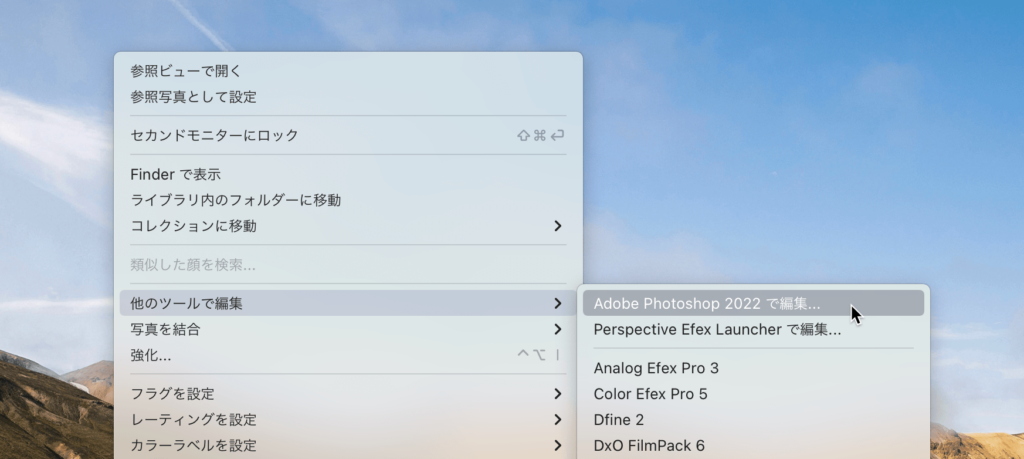
Task: Select 参照写真として設定 menu entry
Action: [x=348, y=97]
